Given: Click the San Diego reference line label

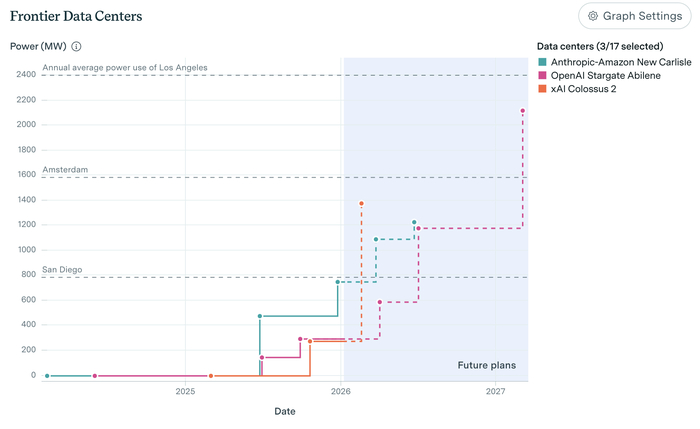Looking at the screenshot, I should click(x=65, y=270).
